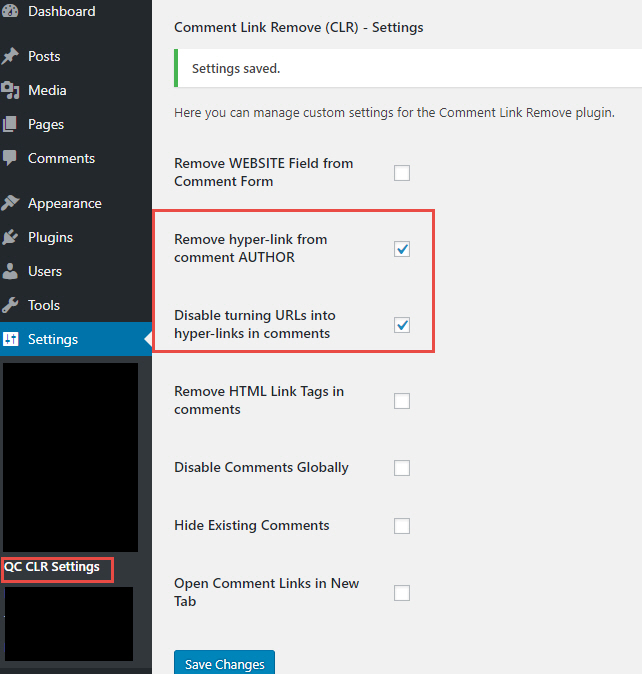Click the Users person icon

[10, 271]
